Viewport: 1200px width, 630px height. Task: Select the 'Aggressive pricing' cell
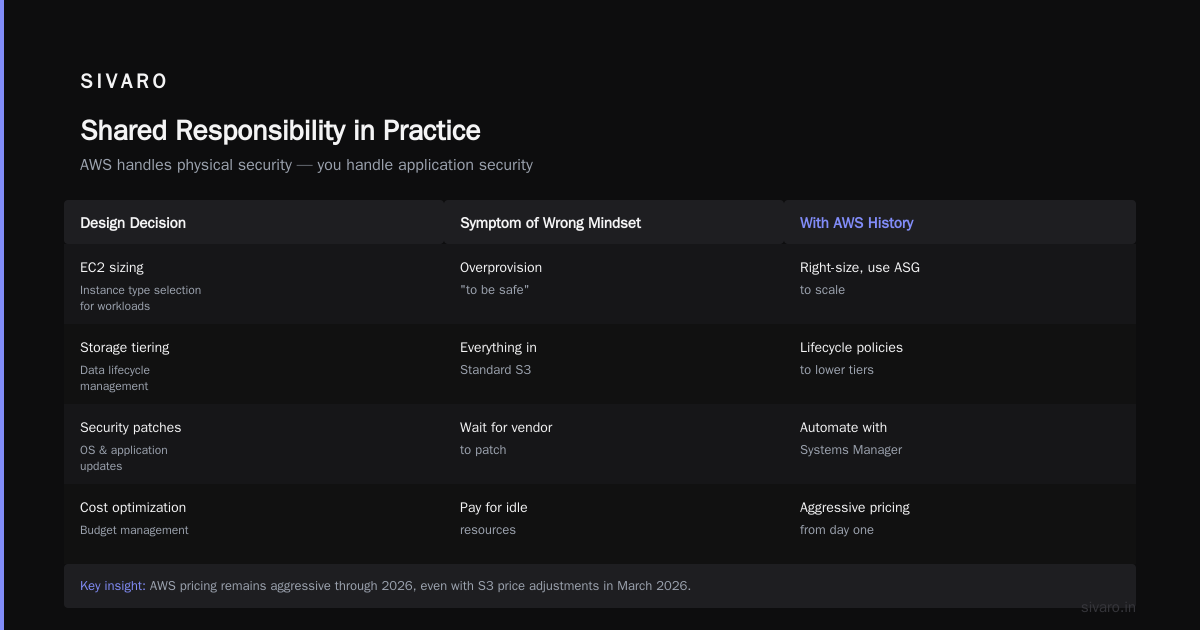(x=855, y=508)
